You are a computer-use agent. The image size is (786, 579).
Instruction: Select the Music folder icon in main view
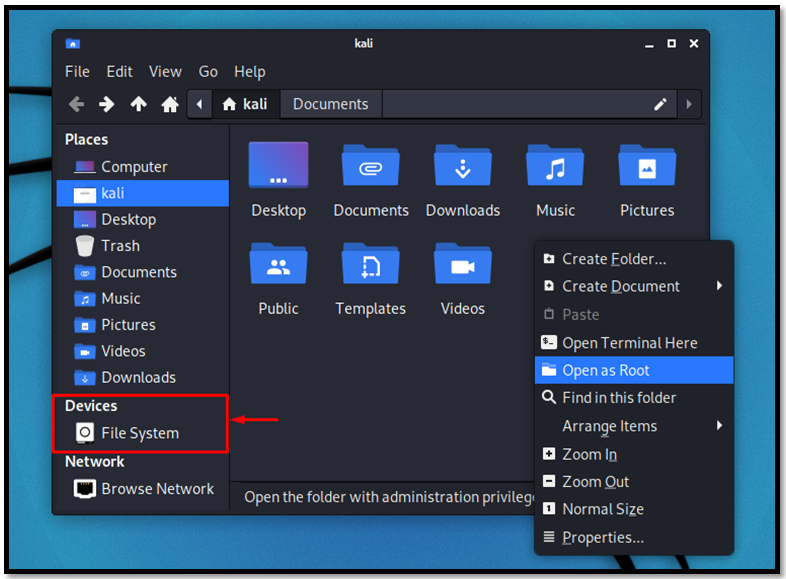pyautogui.click(x=555, y=166)
